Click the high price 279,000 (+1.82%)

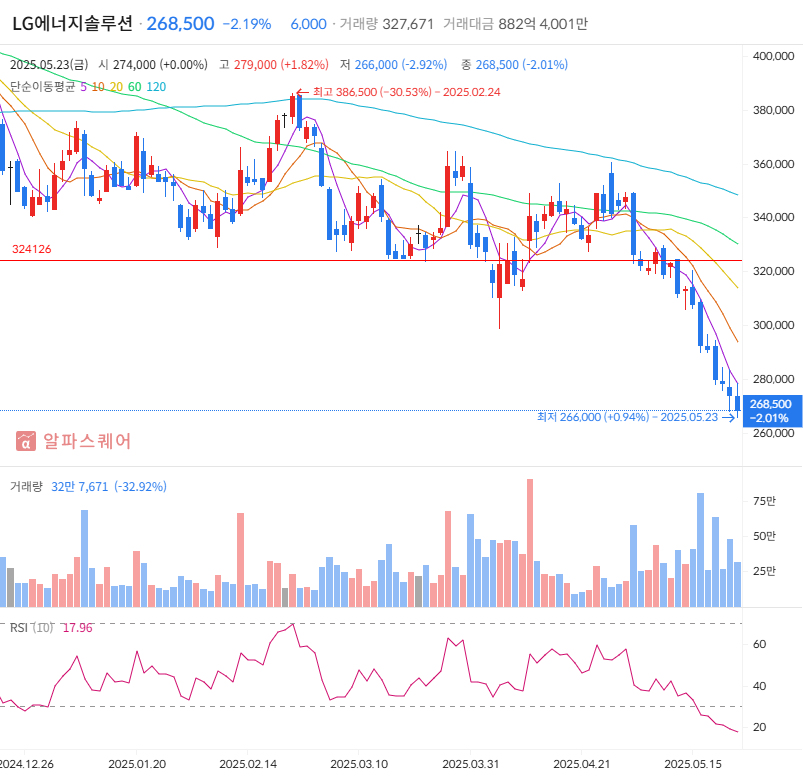274,65
